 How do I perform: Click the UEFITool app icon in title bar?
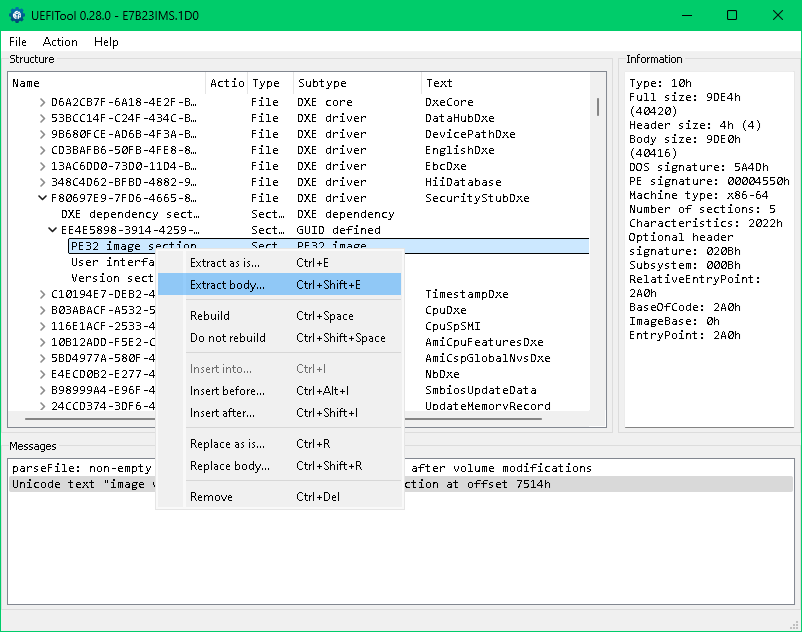pos(17,15)
